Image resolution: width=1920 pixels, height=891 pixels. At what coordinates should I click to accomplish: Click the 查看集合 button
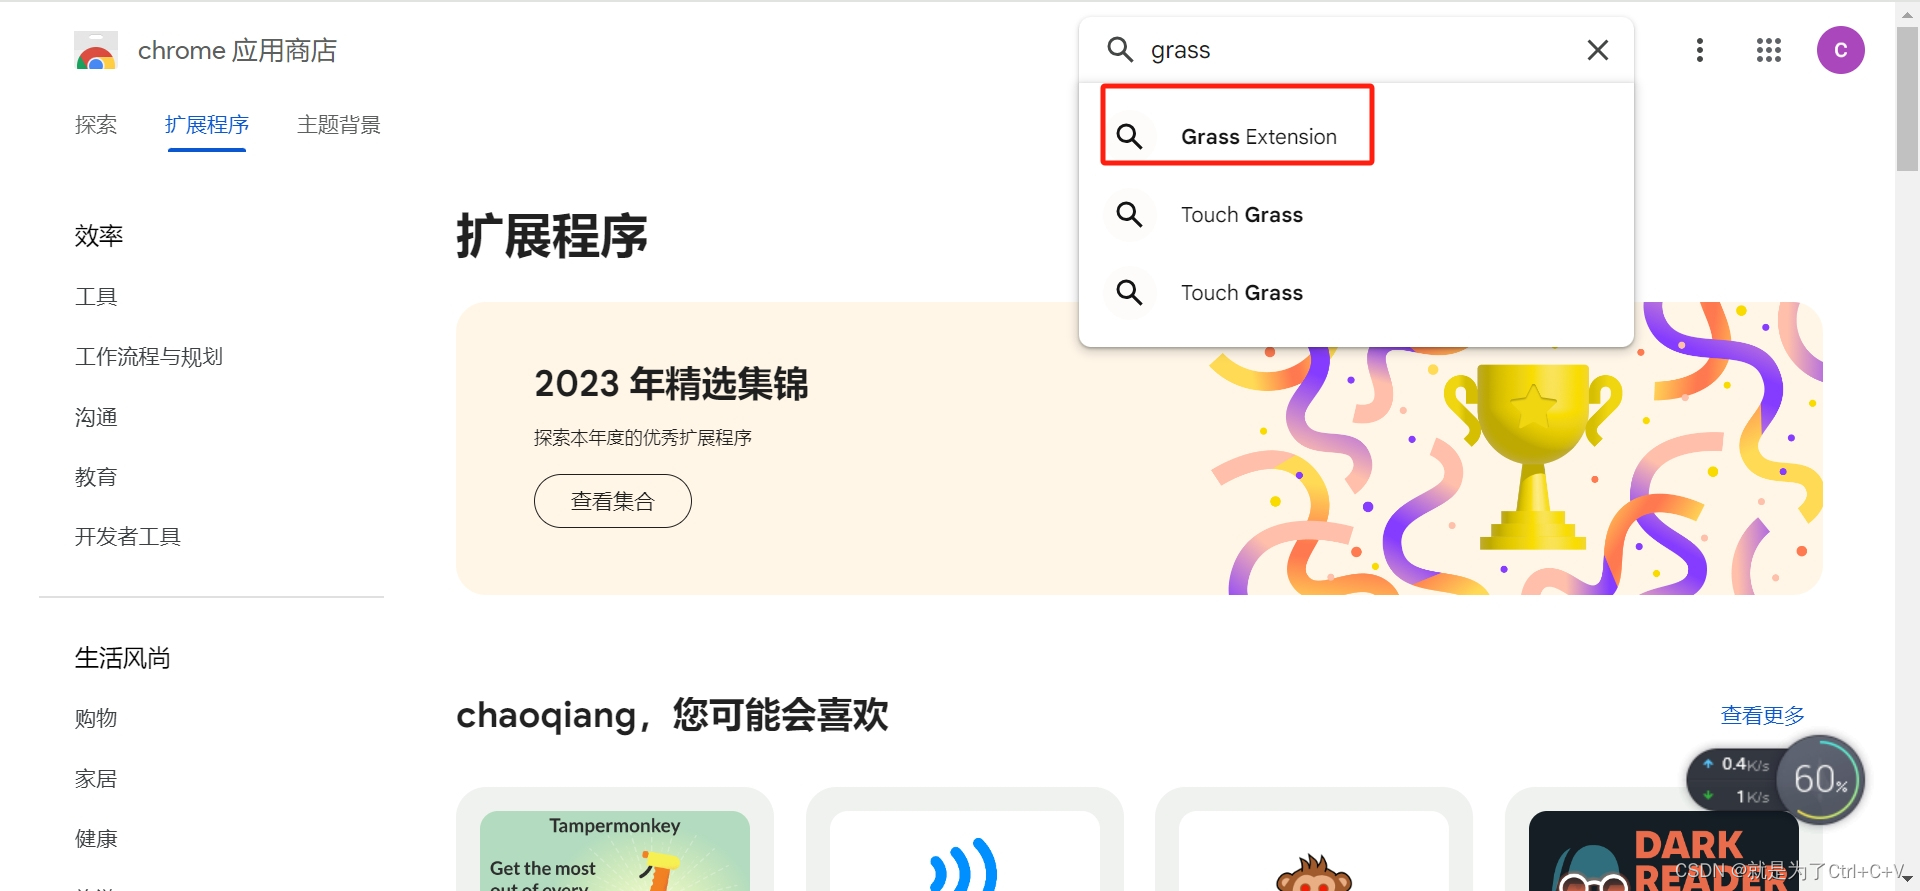tap(613, 501)
